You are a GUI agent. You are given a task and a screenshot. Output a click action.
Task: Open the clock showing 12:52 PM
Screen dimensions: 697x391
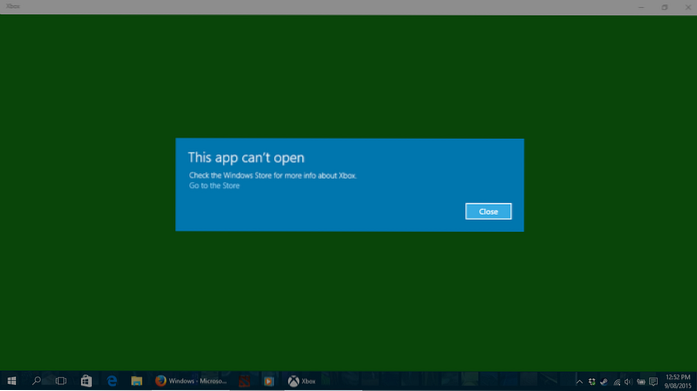[678, 381]
